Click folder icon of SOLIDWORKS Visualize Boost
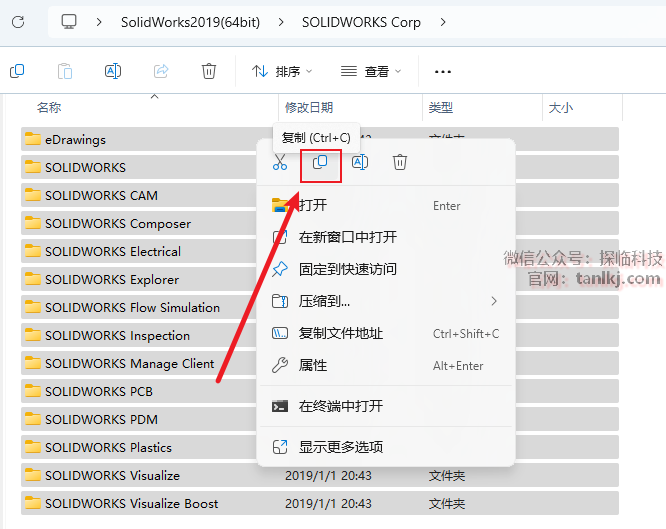The image size is (666, 529). (x=33, y=503)
